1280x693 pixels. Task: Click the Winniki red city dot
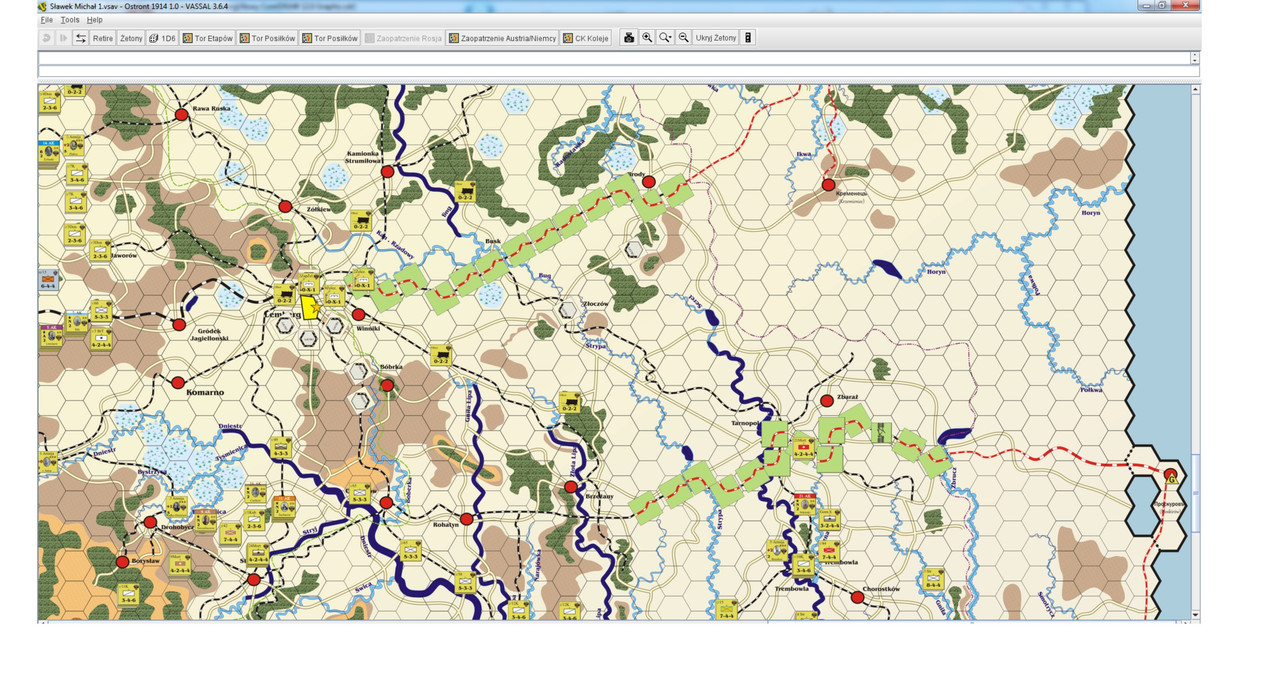pos(358,315)
